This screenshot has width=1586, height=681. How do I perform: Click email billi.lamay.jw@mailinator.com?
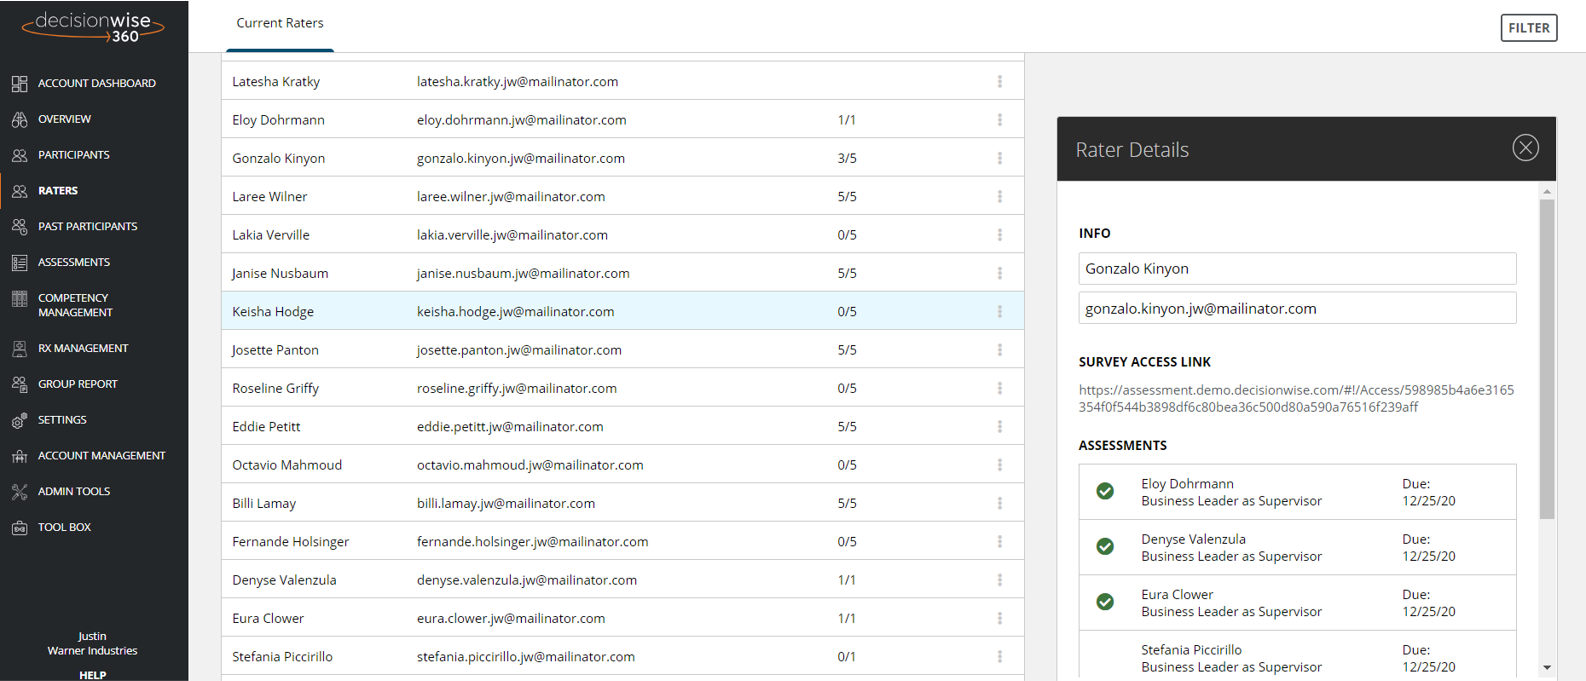[506, 504]
